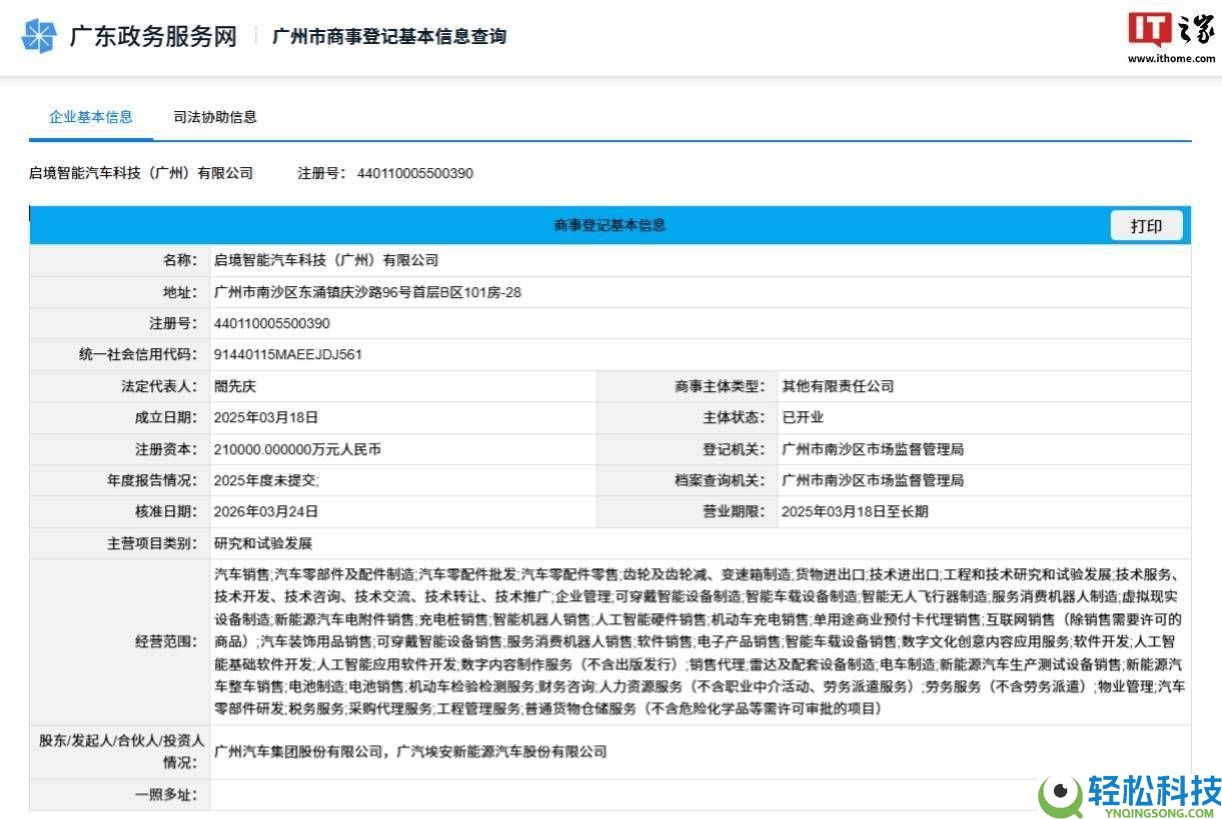The height and width of the screenshot is (819, 1222).
Task: Click the 研究和试验发展 category value
Action: (x=263, y=543)
